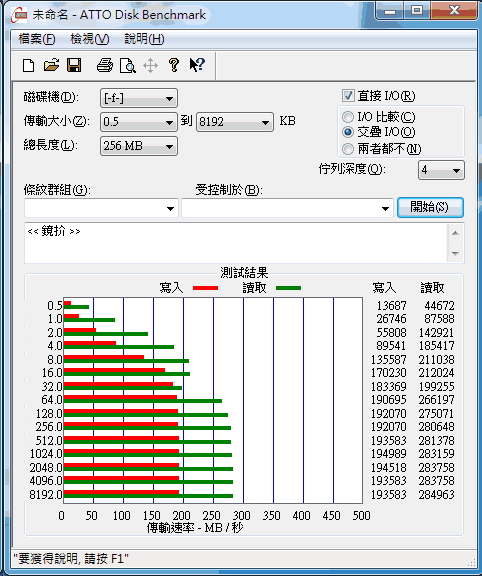This screenshot has width=482, height=576.
Task: Maximize the ATTO Disk Benchmark window
Action: click(417, 11)
